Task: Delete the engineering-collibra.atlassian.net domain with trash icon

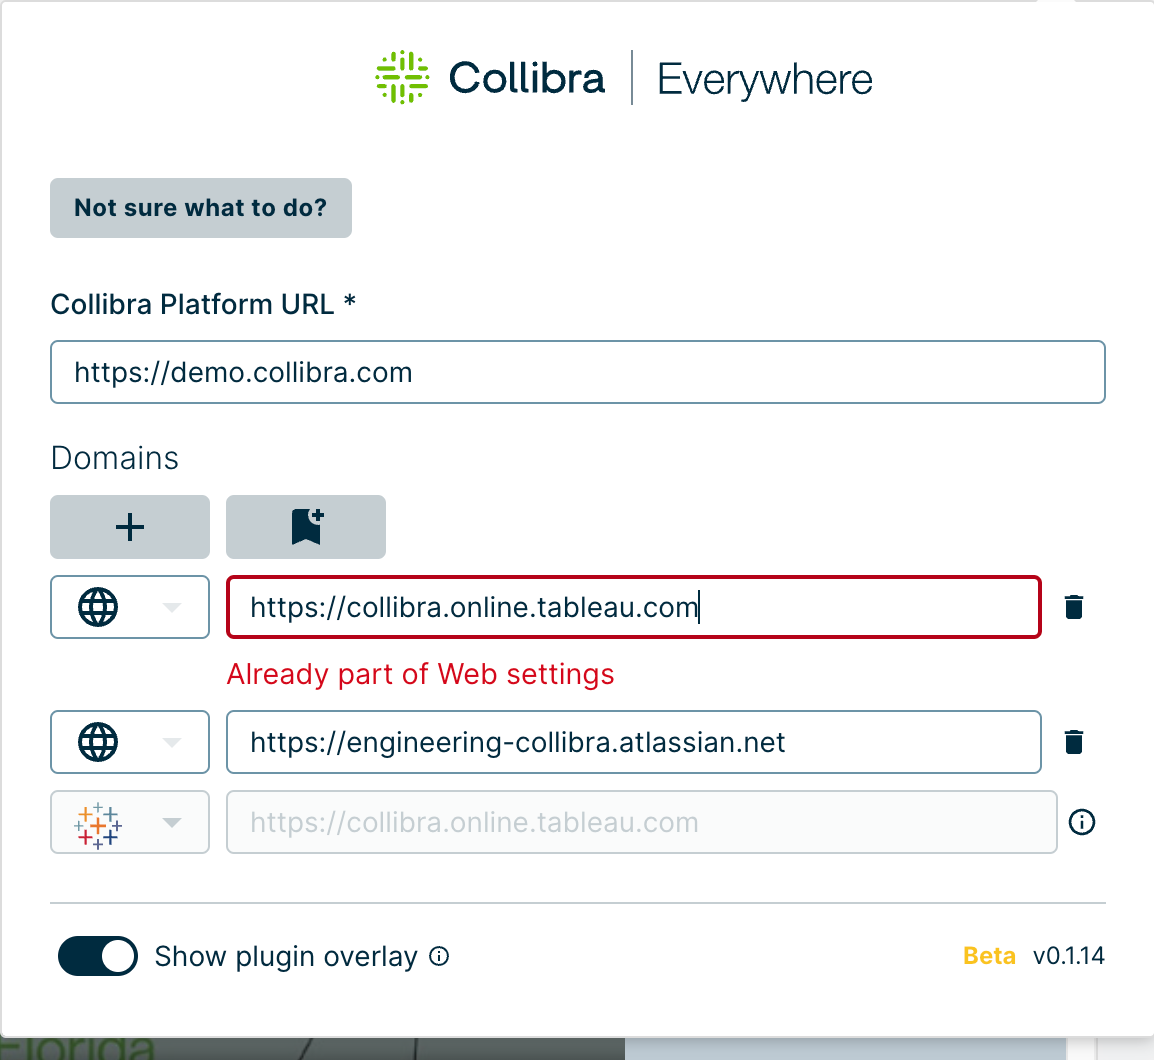Action: [x=1074, y=742]
